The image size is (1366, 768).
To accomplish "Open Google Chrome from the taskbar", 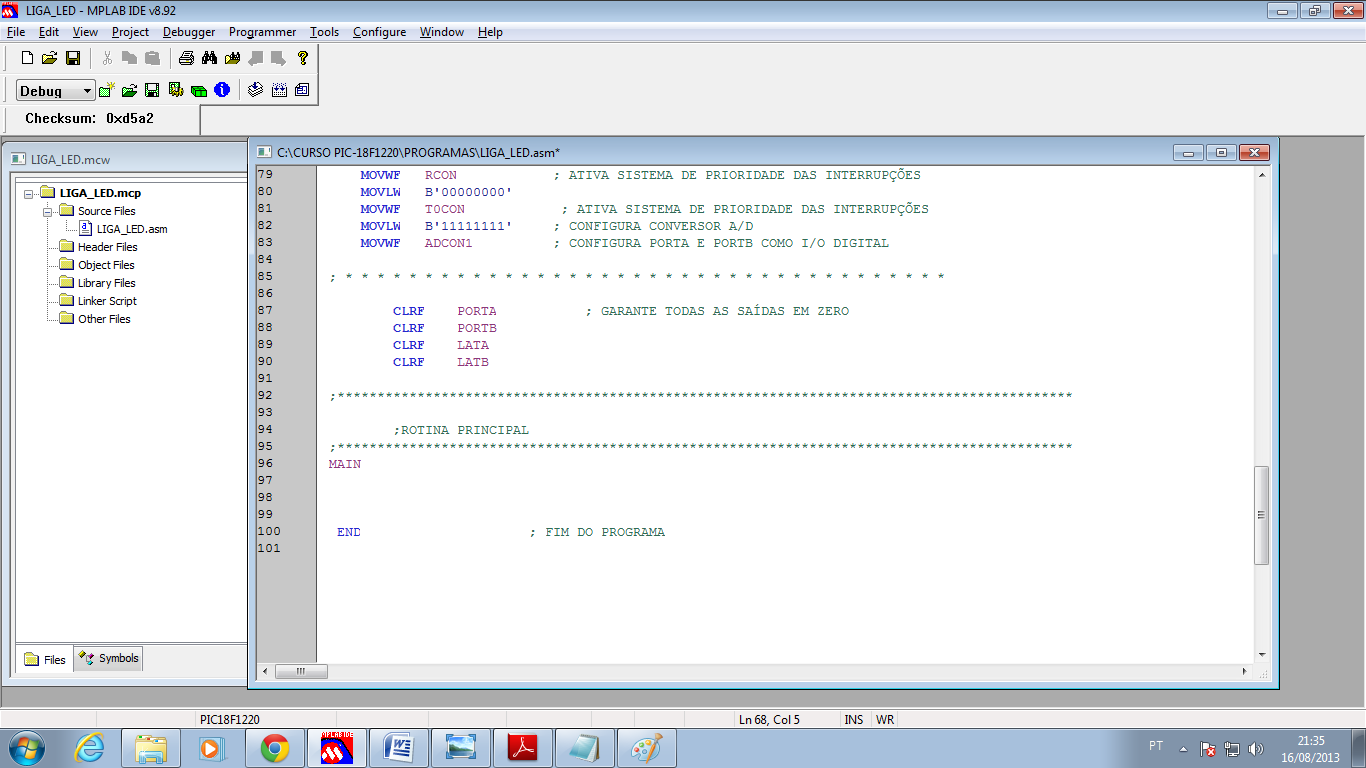I will click(x=275, y=747).
